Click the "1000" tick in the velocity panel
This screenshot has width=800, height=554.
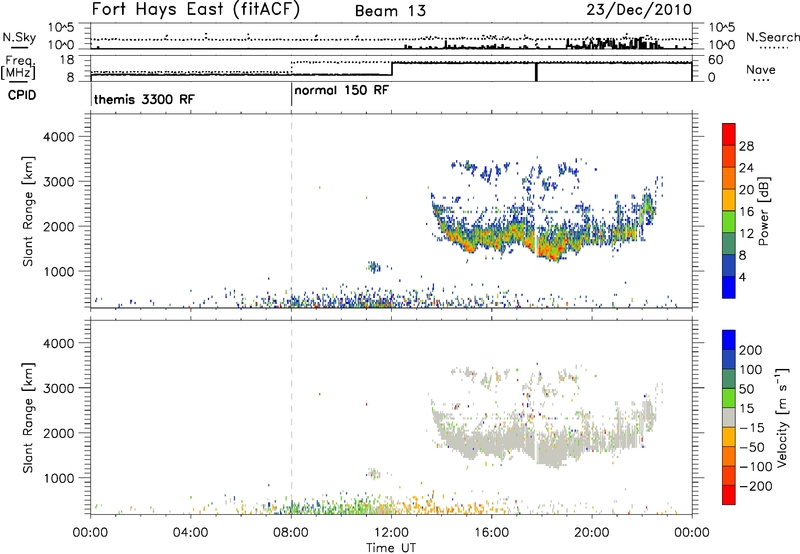tap(58, 478)
